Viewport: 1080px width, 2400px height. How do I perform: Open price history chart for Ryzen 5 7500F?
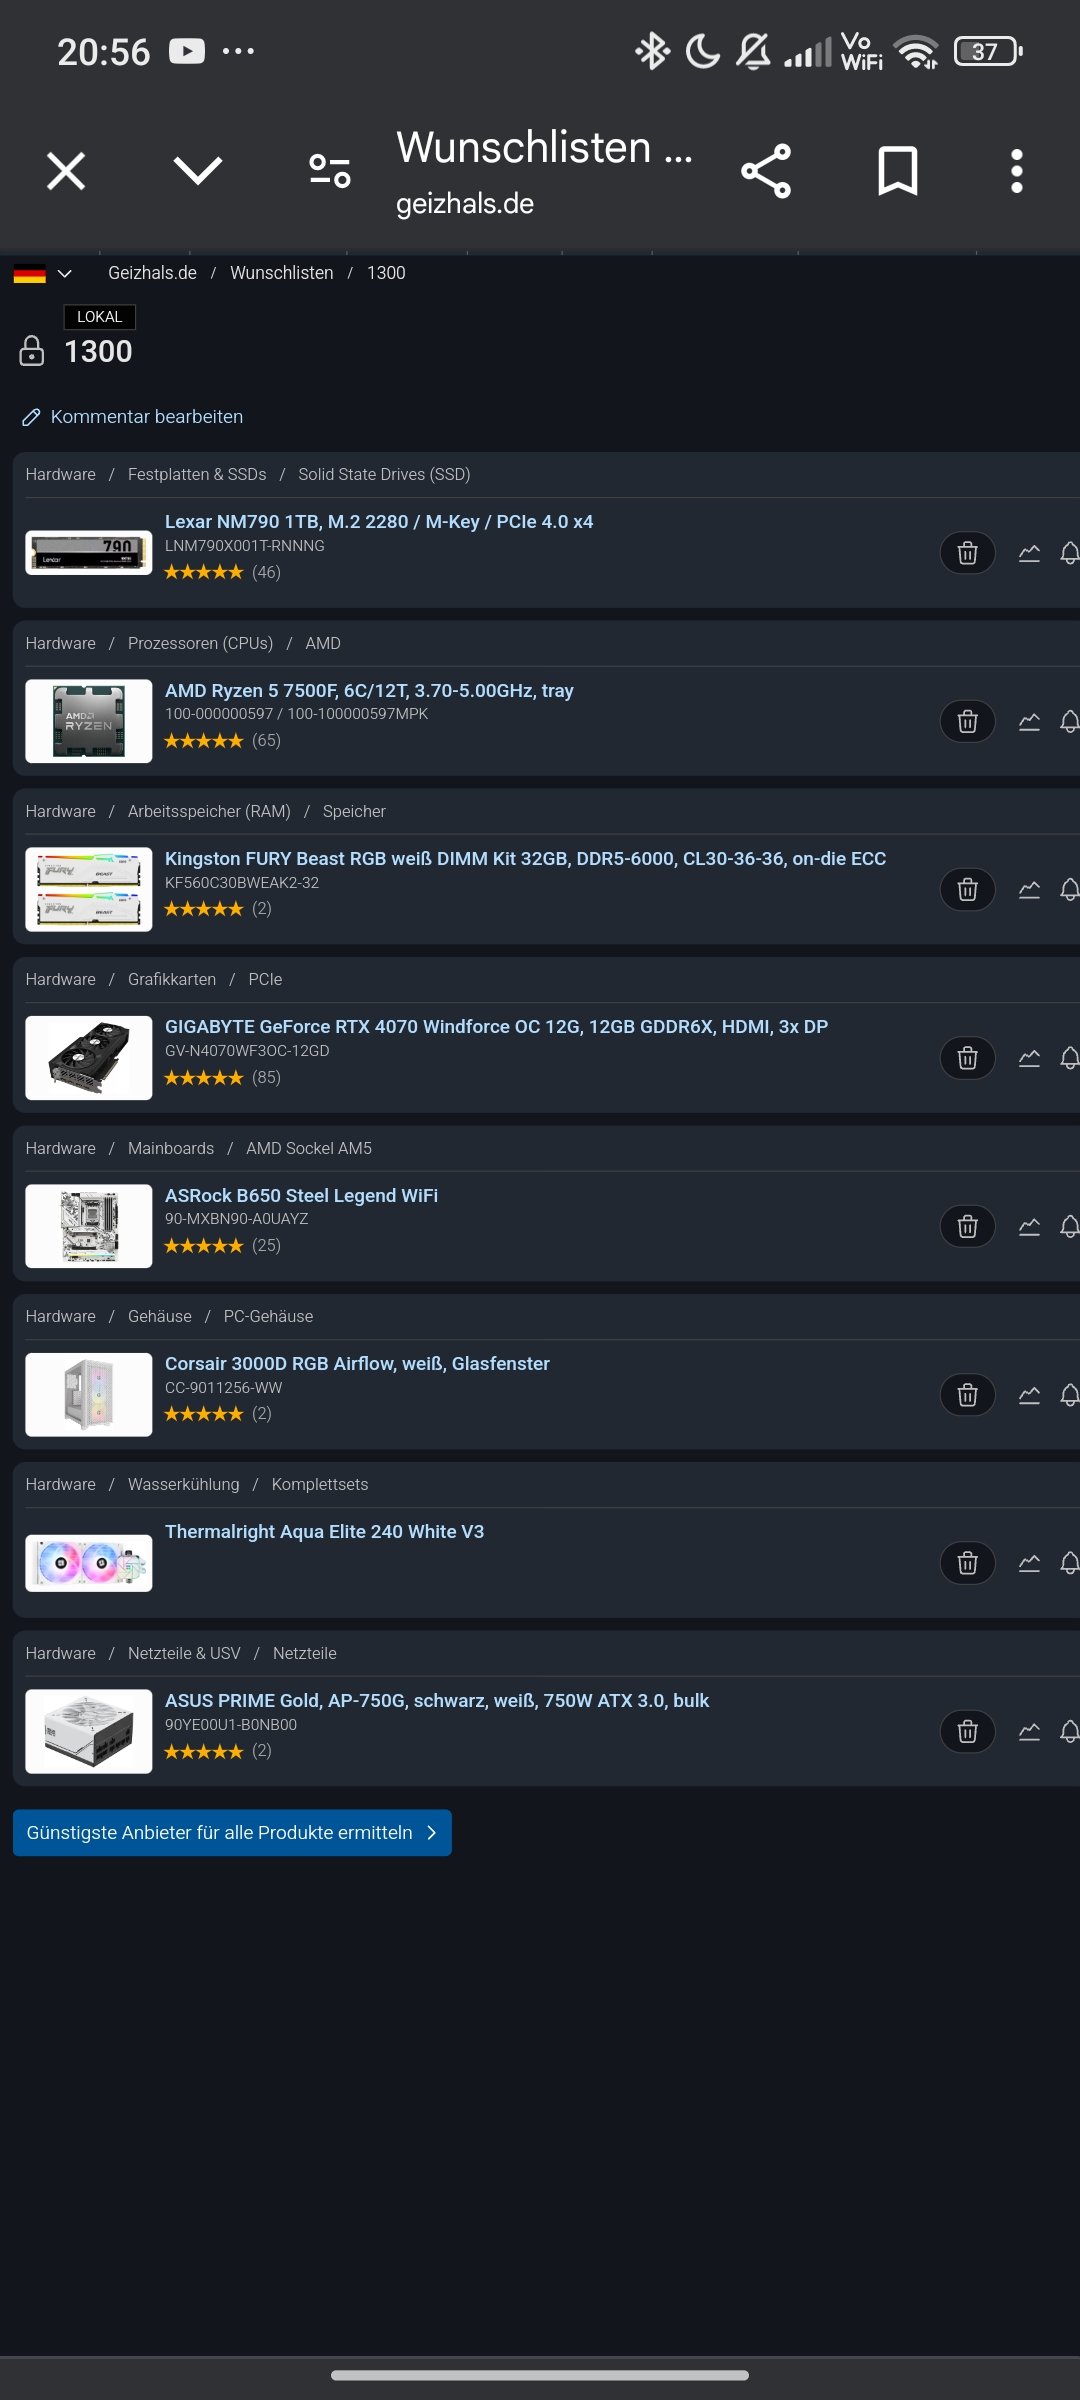[x=1029, y=721]
